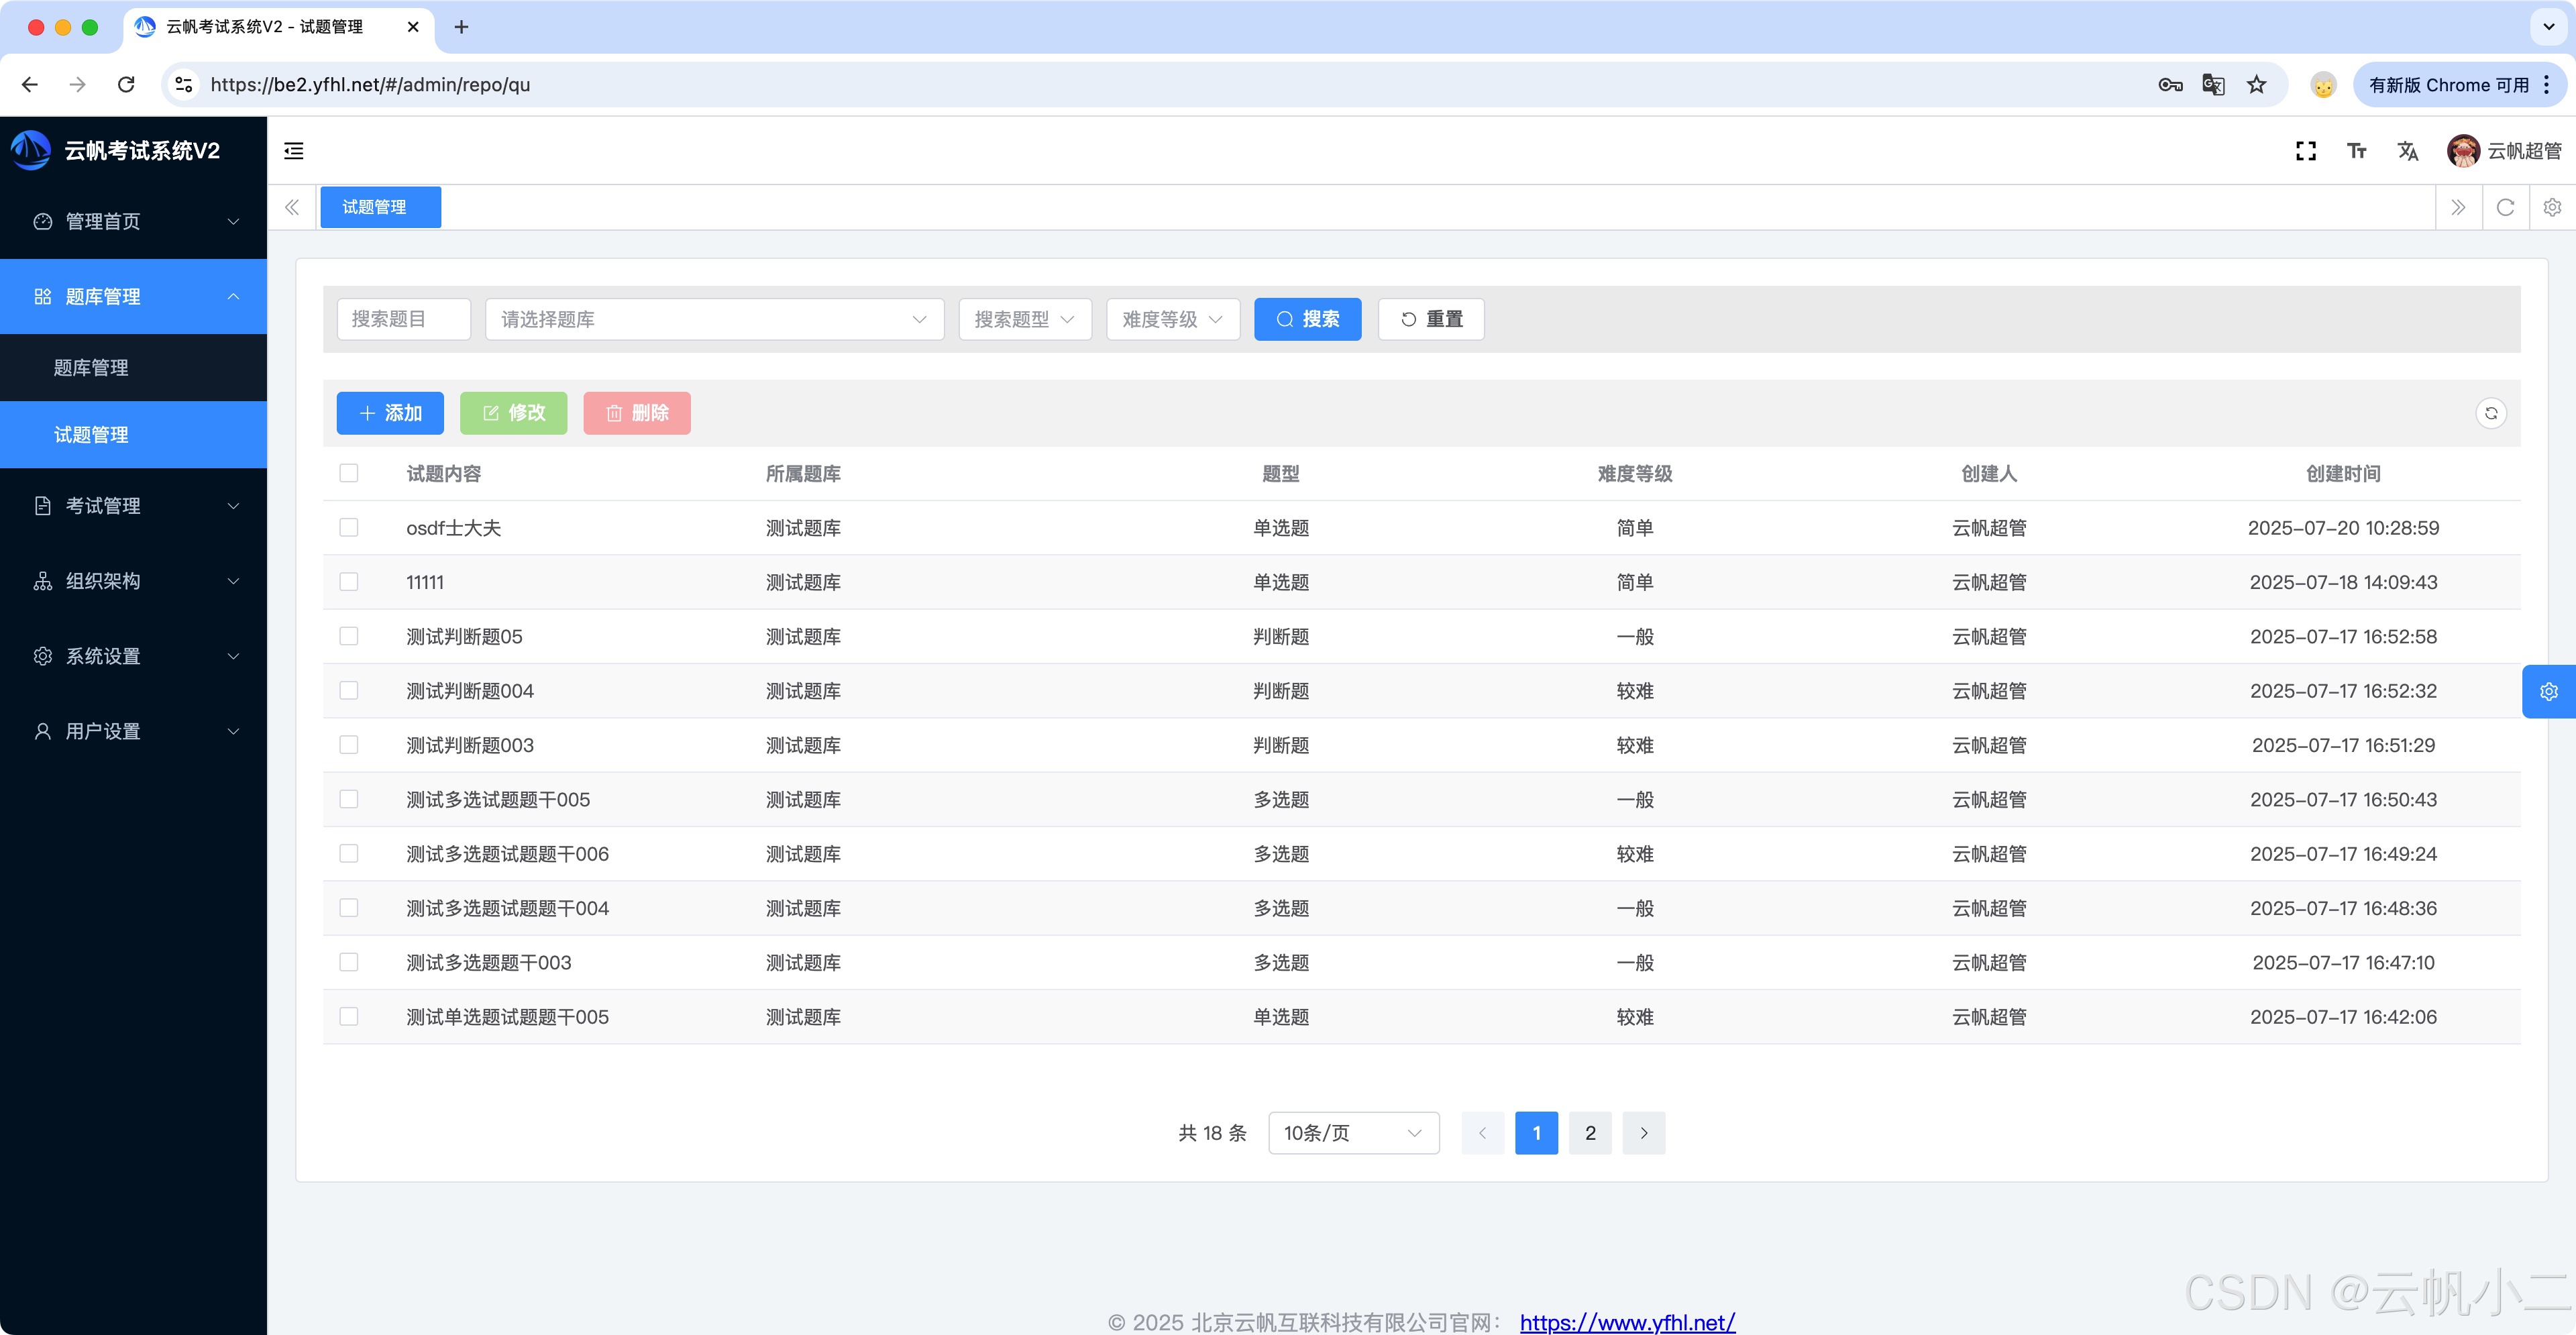Check the row osdf士大夫
The image size is (2576, 1335).
coord(348,527)
